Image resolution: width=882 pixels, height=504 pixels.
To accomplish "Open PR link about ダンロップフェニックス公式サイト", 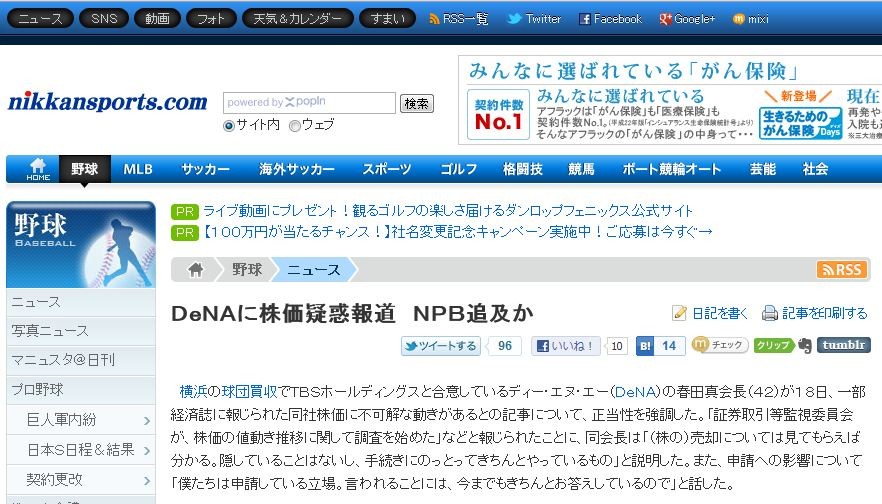I will (447, 211).
